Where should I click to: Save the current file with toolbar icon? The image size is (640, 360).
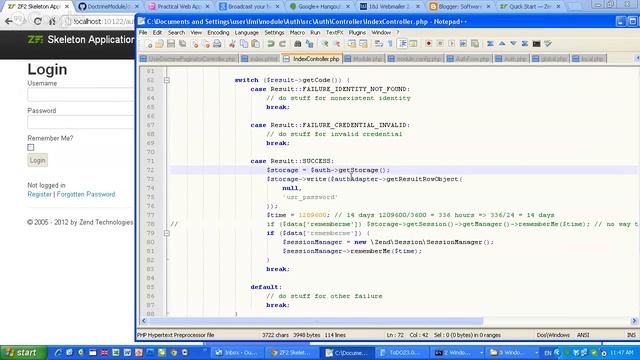[x=171, y=44]
